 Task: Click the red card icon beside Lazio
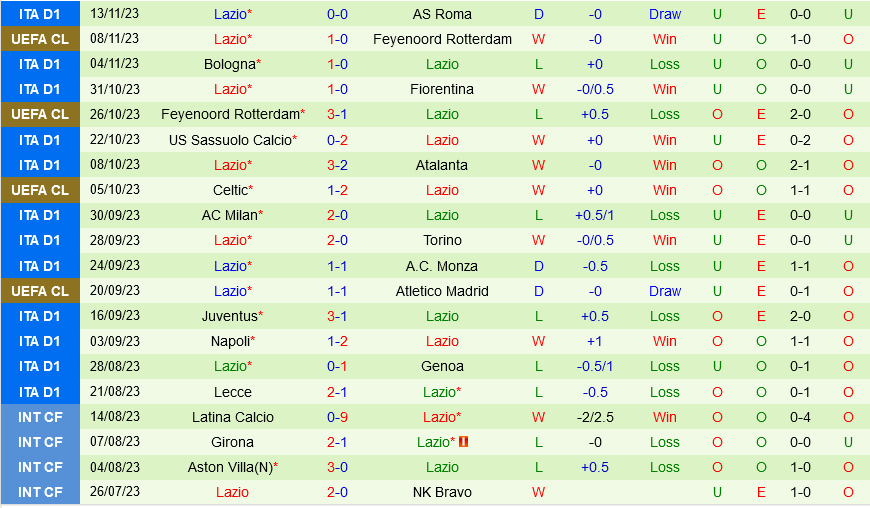(x=464, y=442)
